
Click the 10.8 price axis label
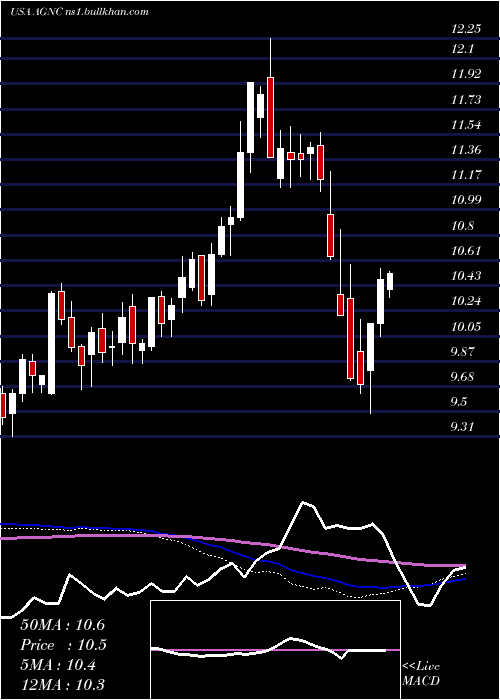pyautogui.click(x=462, y=225)
